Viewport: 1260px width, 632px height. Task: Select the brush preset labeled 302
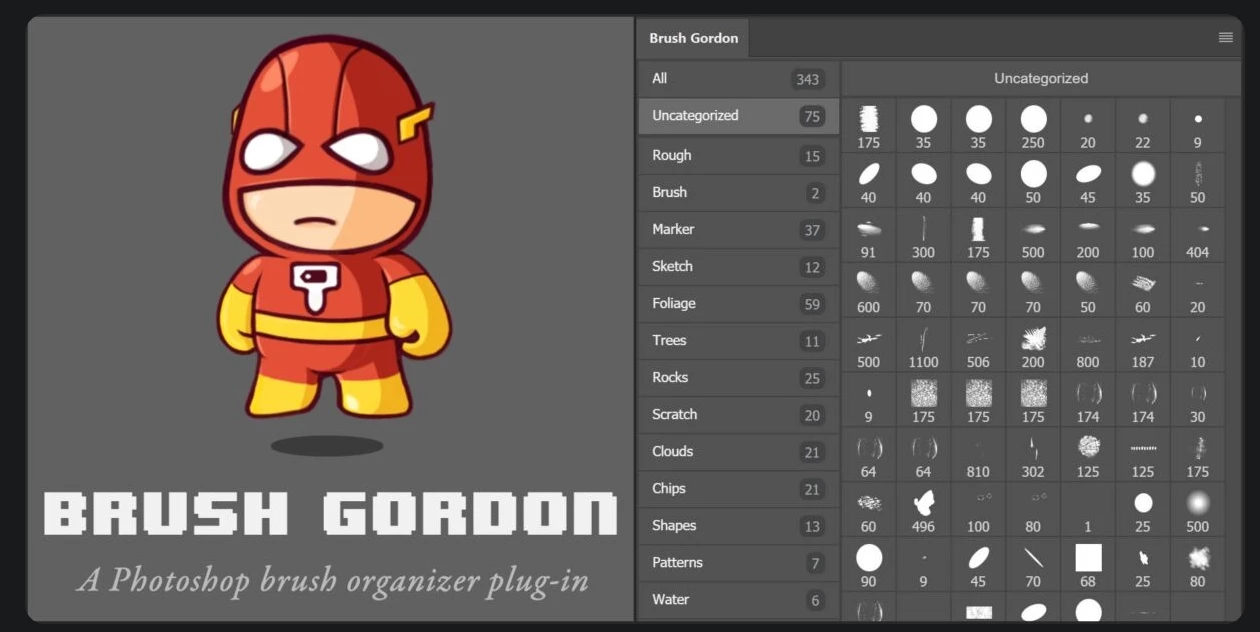1033,455
